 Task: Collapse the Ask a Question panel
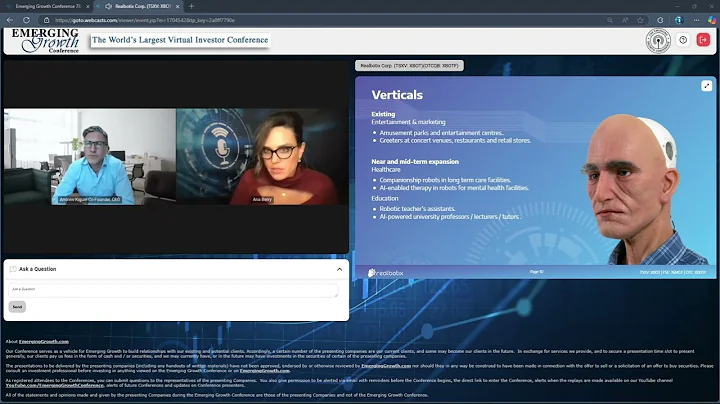(x=339, y=269)
